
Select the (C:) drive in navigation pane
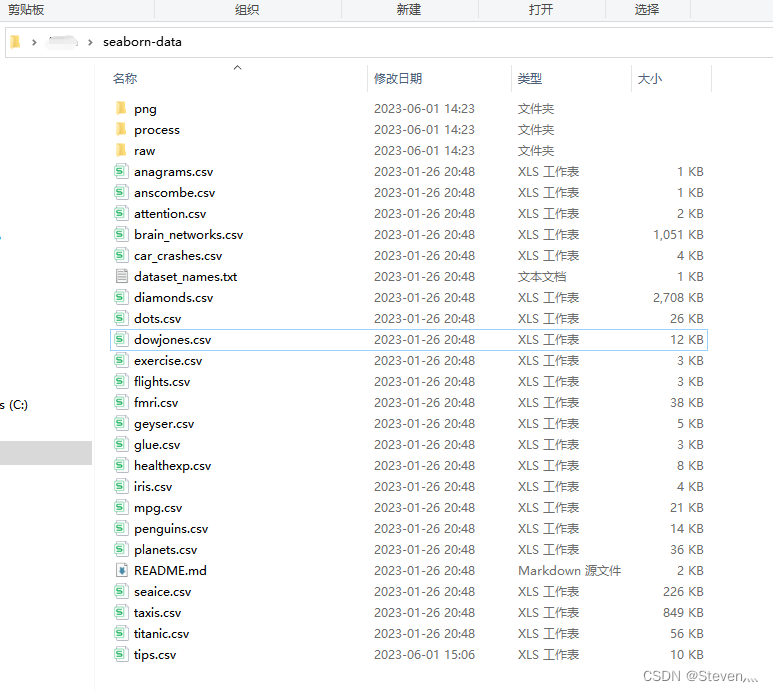[x=14, y=405]
